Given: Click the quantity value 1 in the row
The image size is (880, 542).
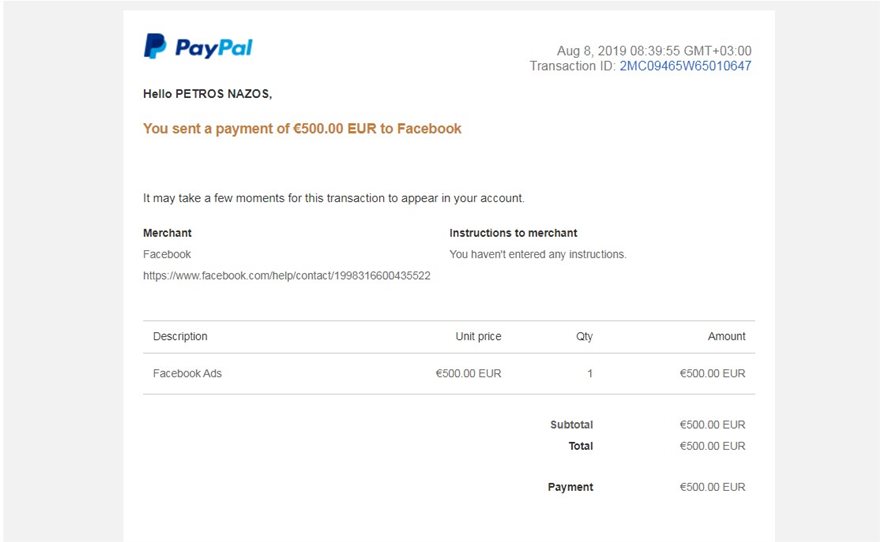Looking at the screenshot, I should 590,374.
